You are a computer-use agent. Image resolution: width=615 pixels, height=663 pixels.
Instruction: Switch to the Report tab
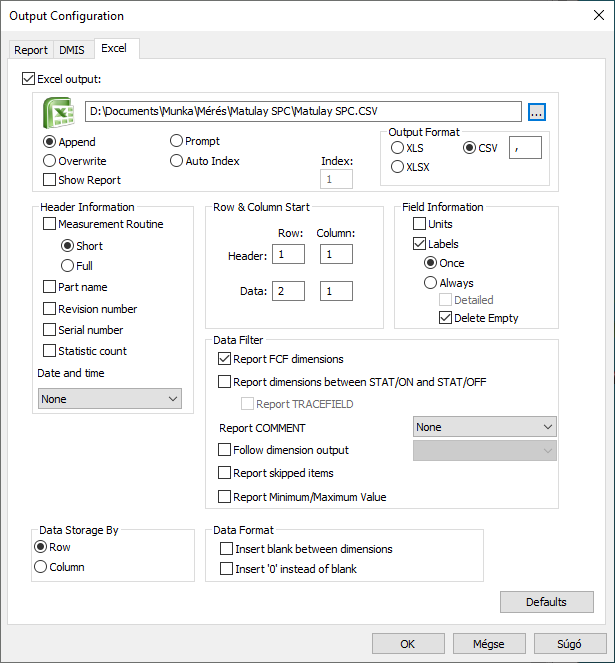coord(31,49)
